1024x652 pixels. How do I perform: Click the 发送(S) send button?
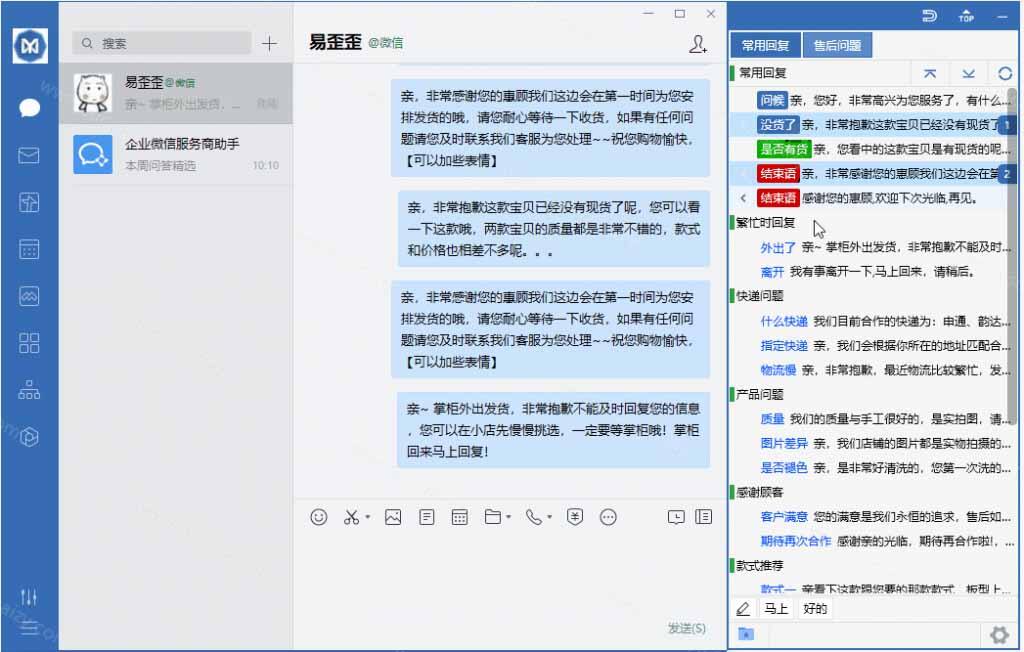686,628
